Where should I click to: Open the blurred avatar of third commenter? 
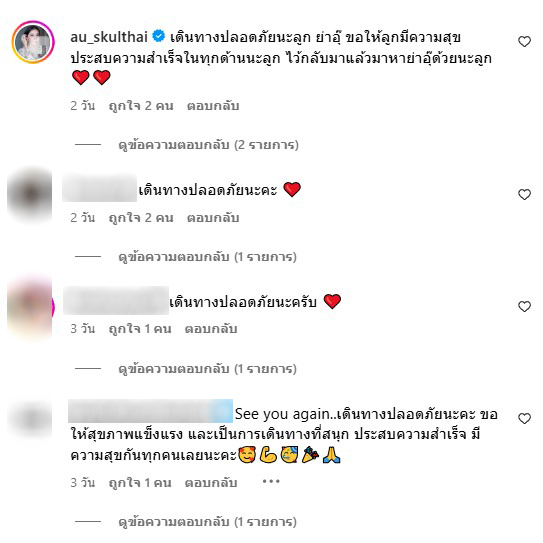coord(30,306)
